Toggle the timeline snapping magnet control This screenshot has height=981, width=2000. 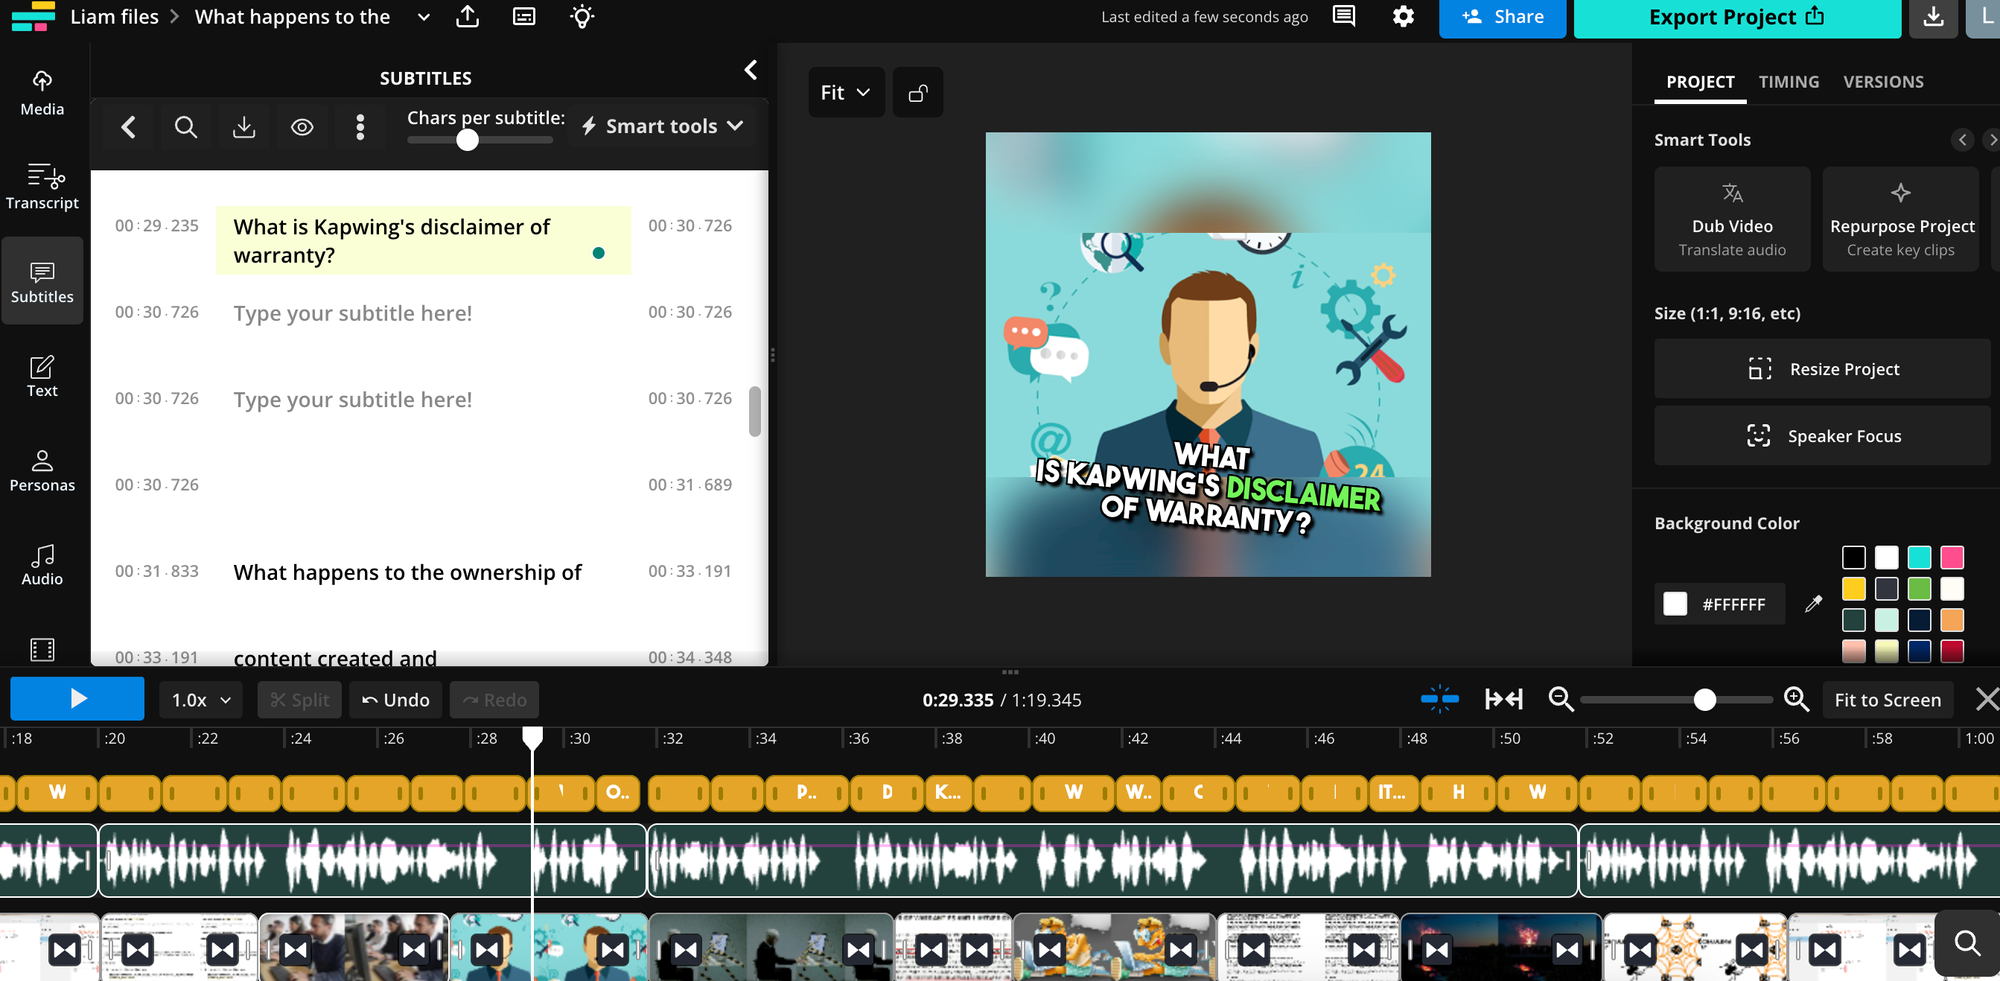(x=1440, y=699)
